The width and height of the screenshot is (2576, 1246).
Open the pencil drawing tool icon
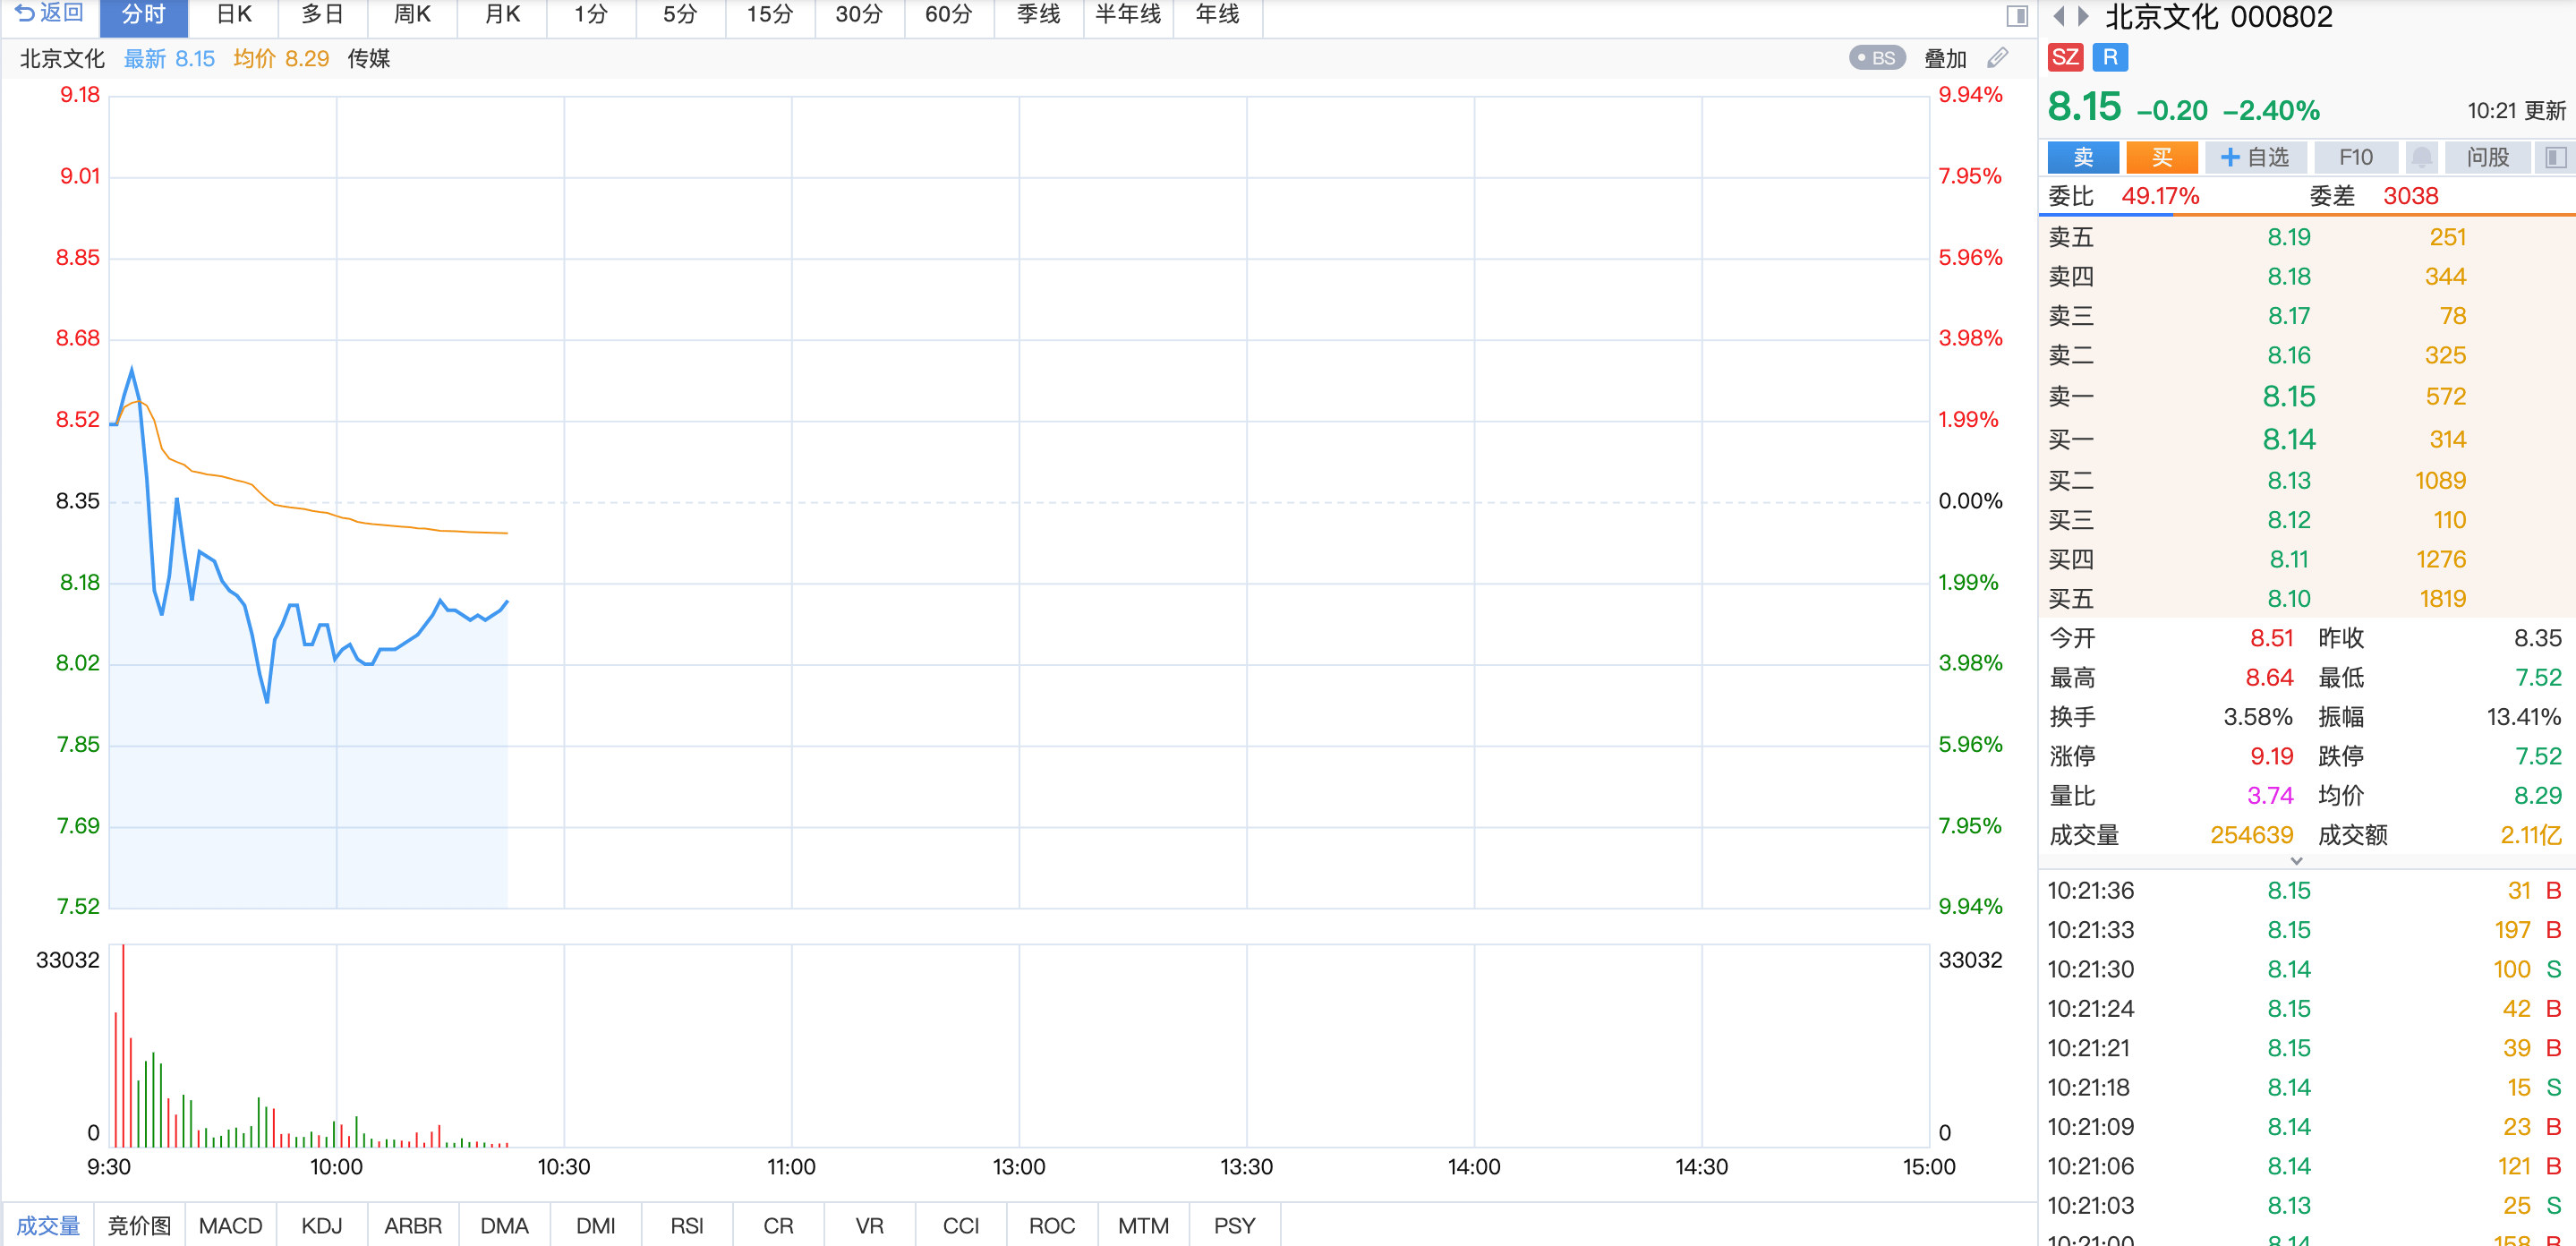[1998, 58]
